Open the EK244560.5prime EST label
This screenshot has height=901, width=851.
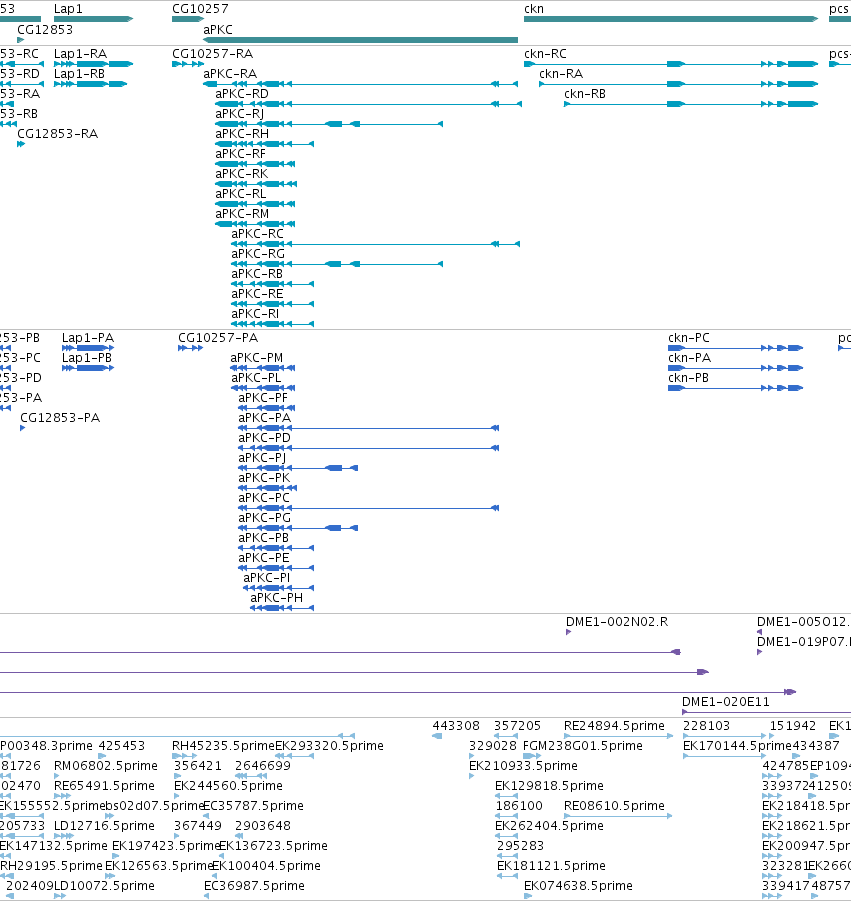228,786
